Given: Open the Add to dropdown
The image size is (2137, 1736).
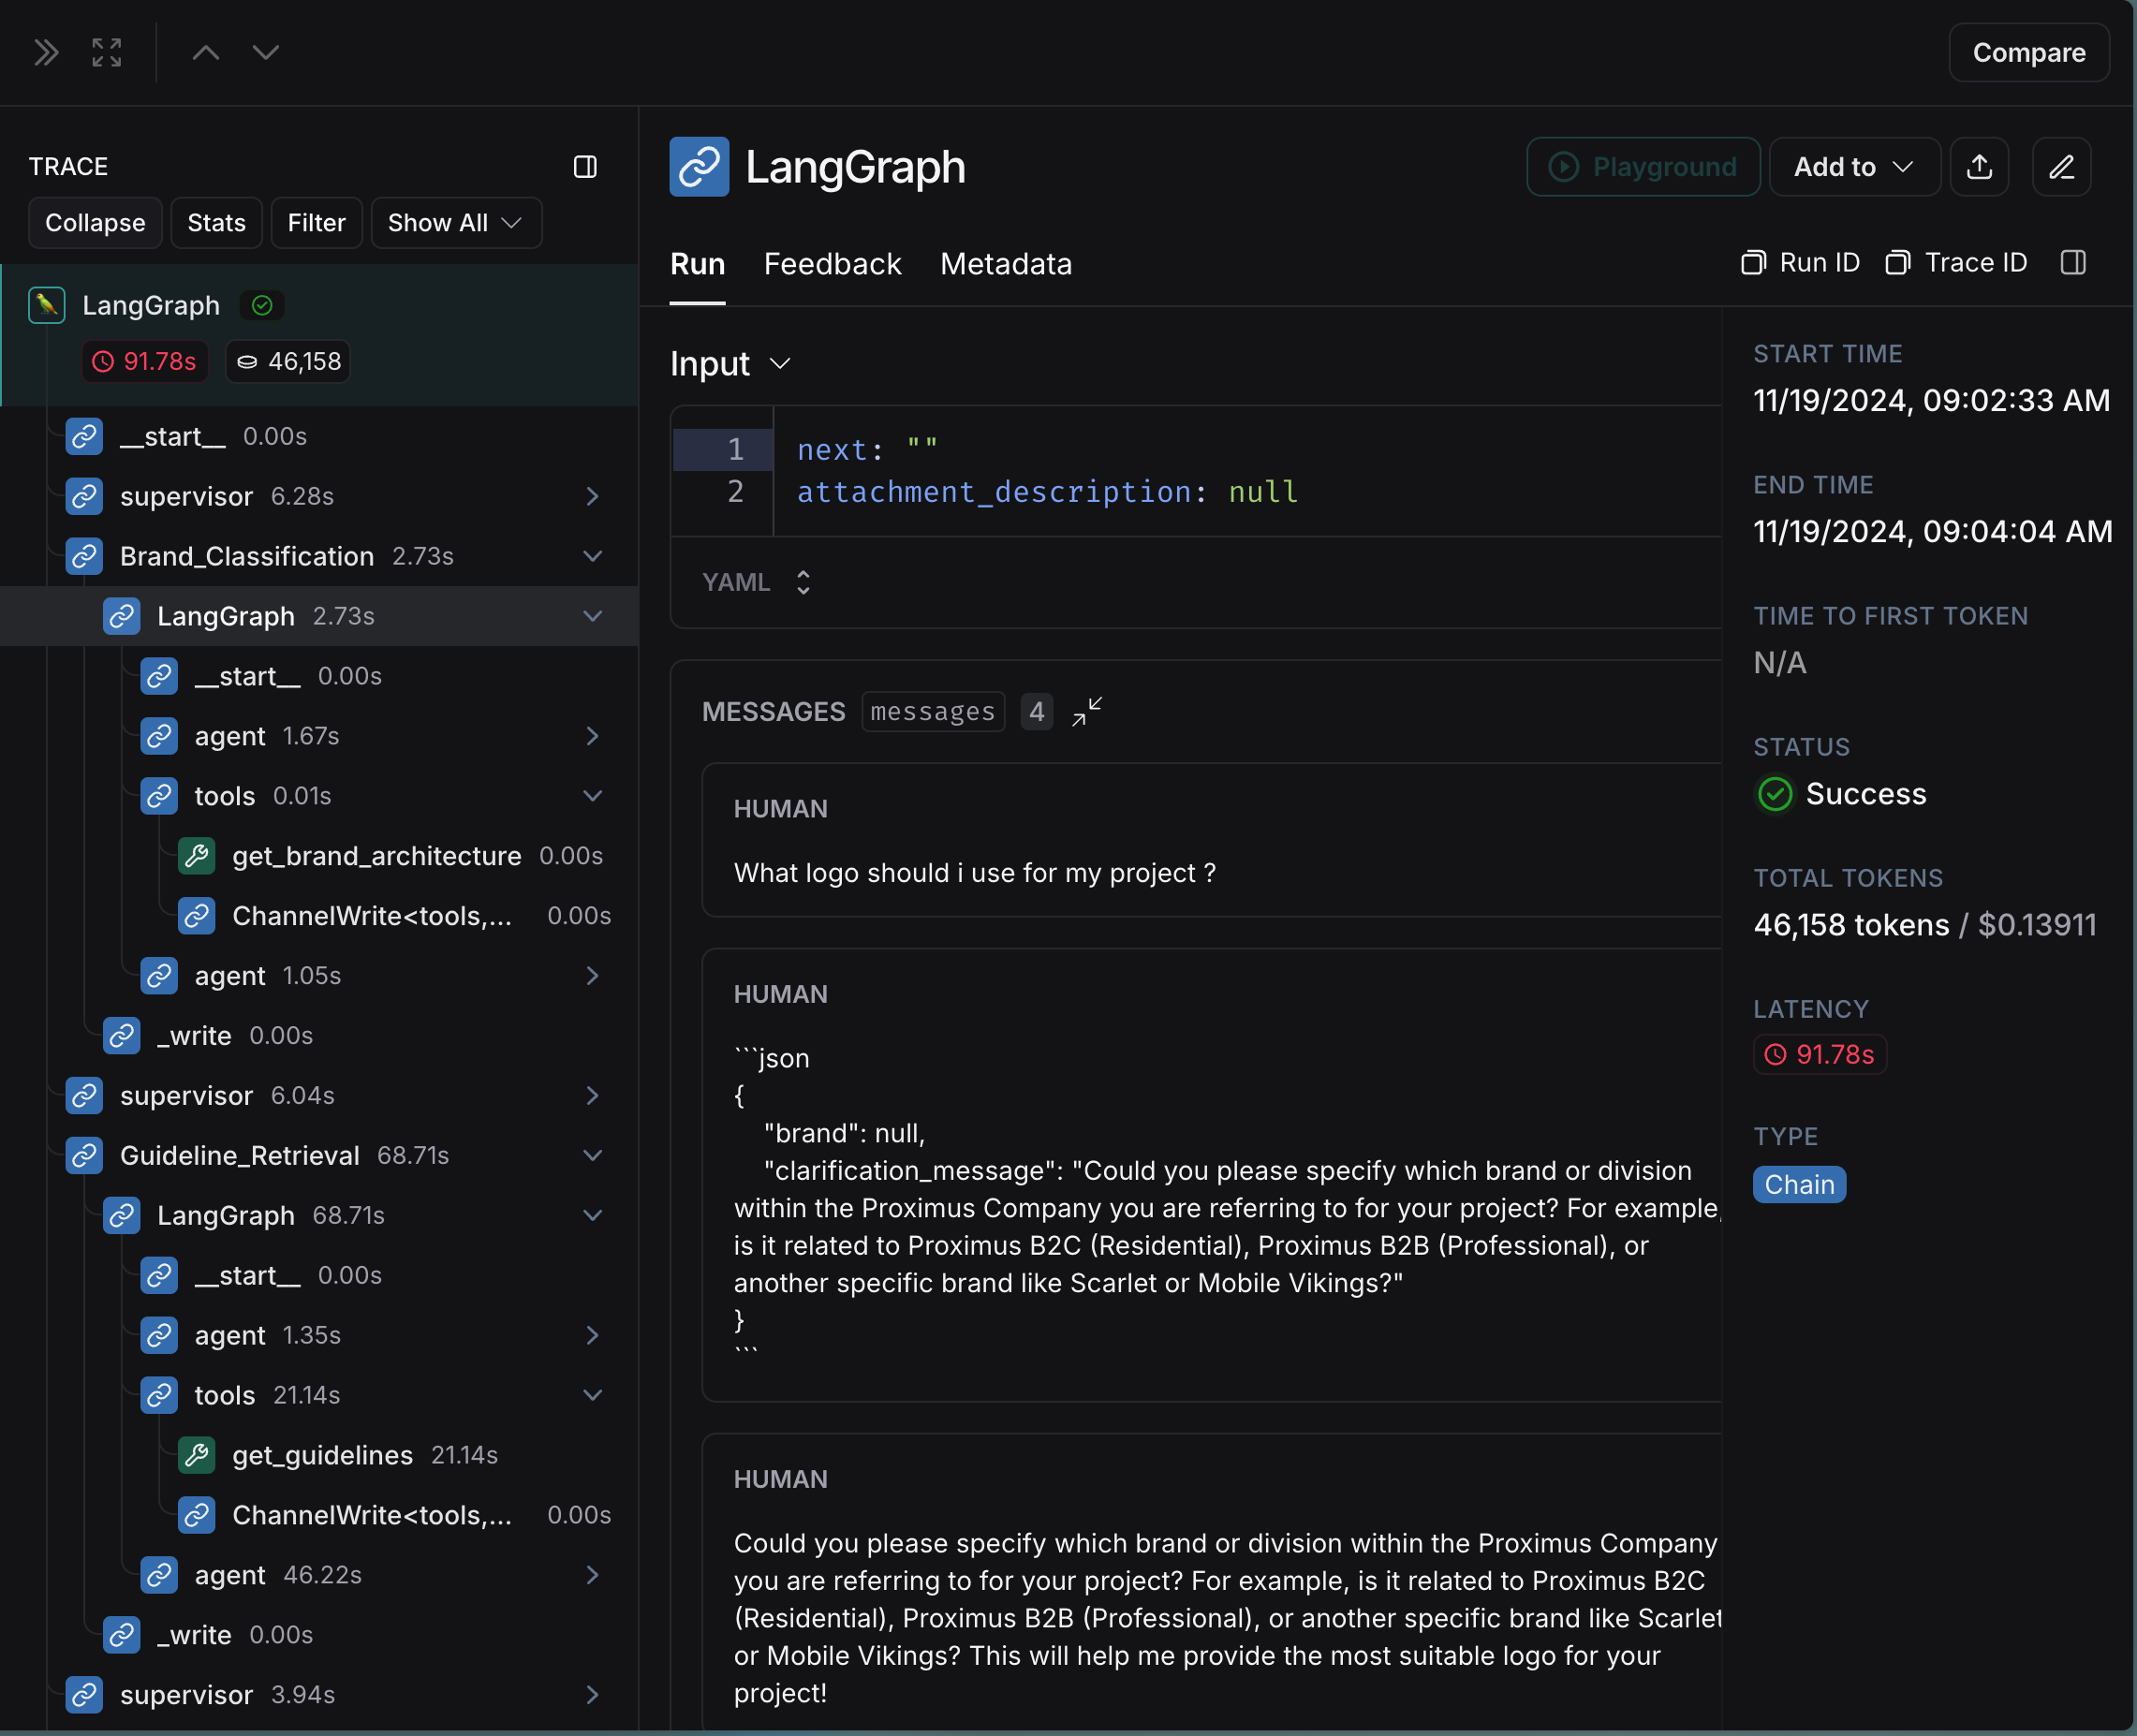Looking at the screenshot, I should pyautogui.click(x=1855, y=167).
